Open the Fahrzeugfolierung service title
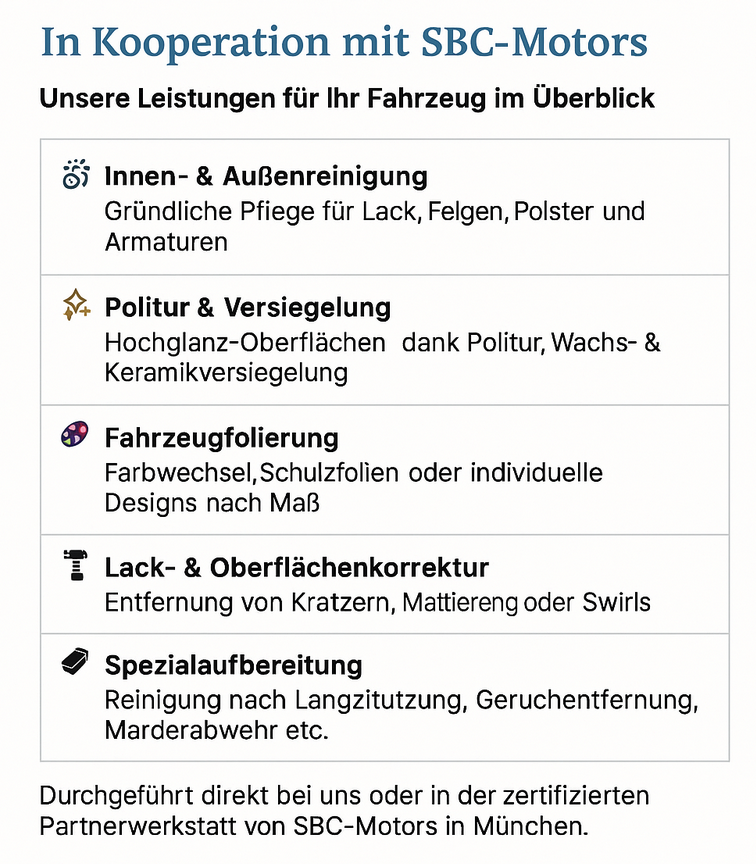This screenshot has height=864, width=756. pyautogui.click(x=222, y=438)
